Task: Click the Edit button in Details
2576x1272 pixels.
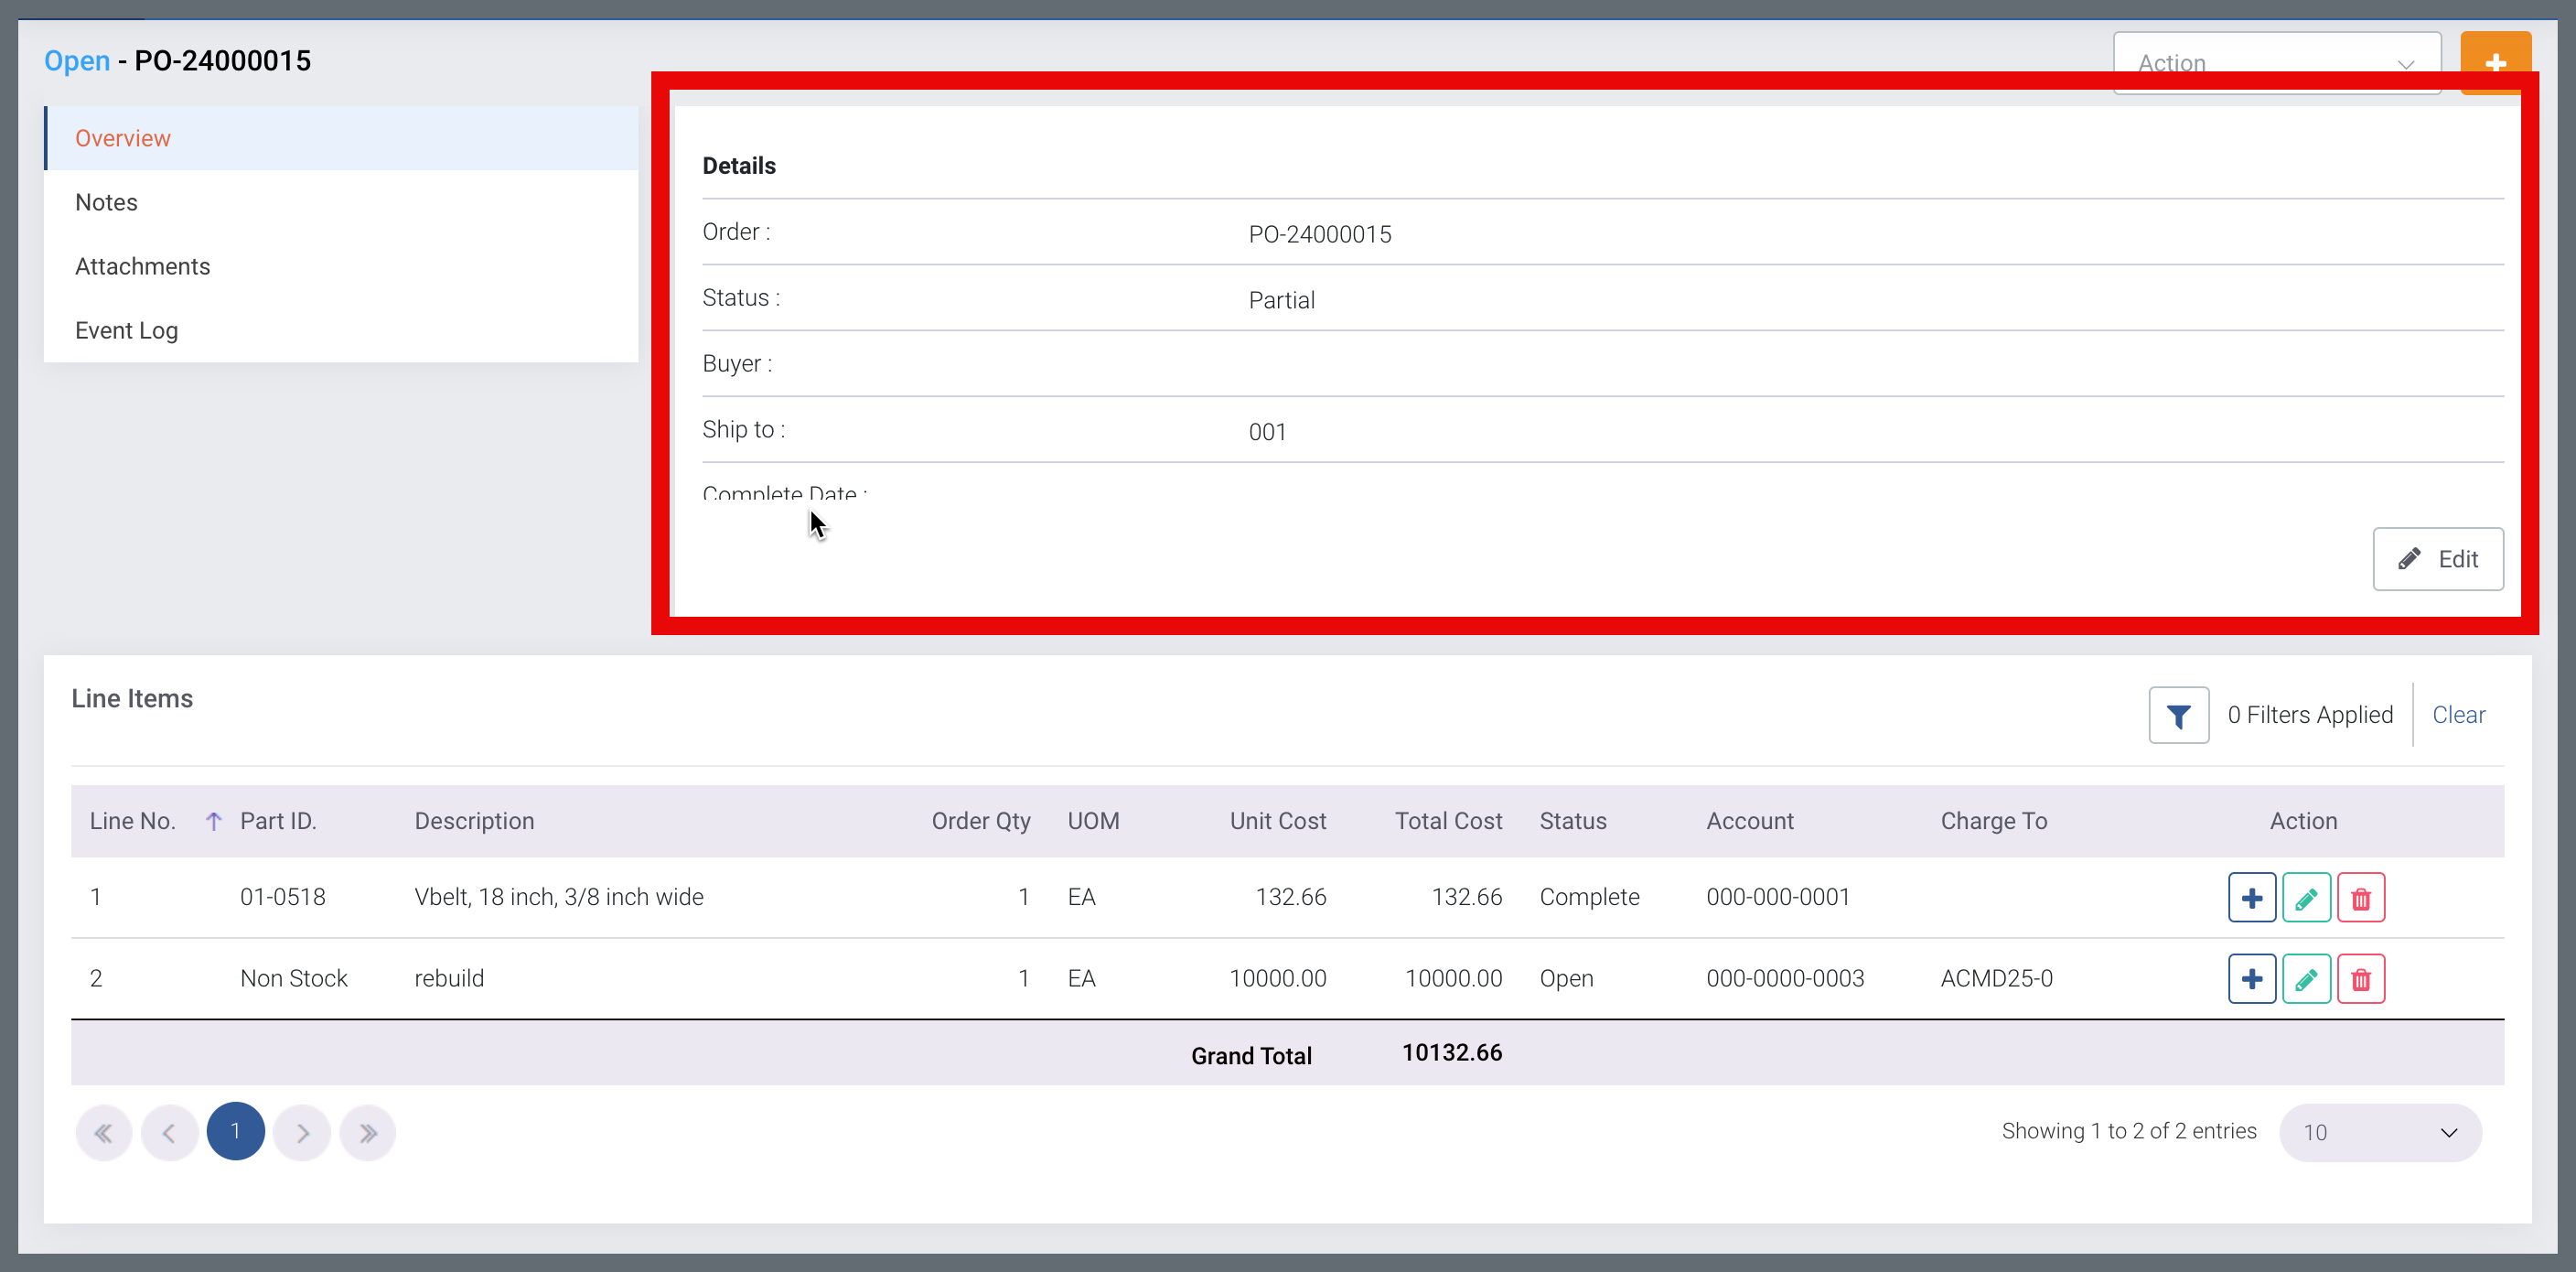Action: (x=2437, y=559)
